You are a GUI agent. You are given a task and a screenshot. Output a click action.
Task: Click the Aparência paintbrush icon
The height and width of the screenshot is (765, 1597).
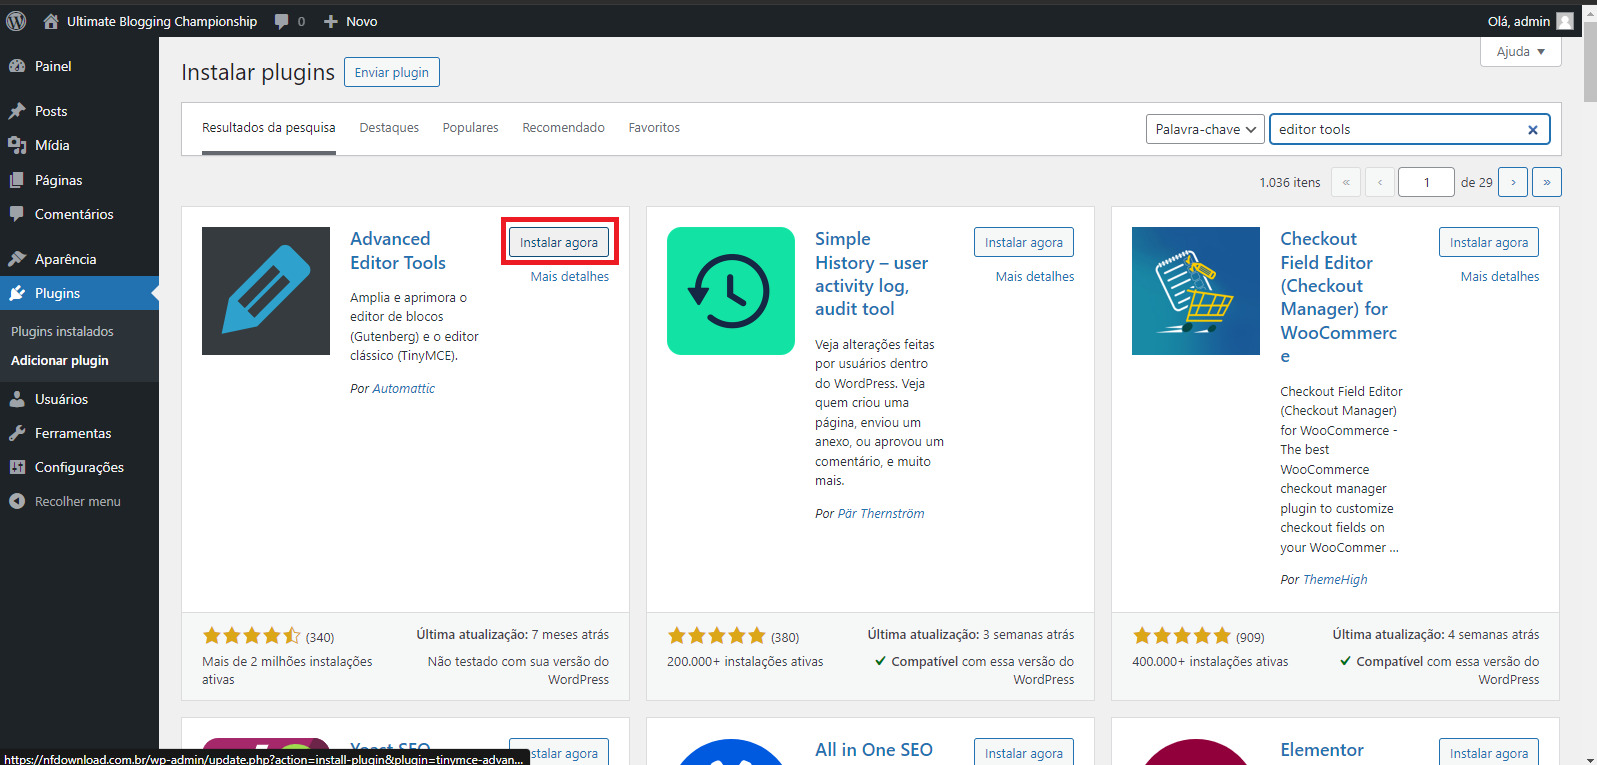tap(17, 259)
